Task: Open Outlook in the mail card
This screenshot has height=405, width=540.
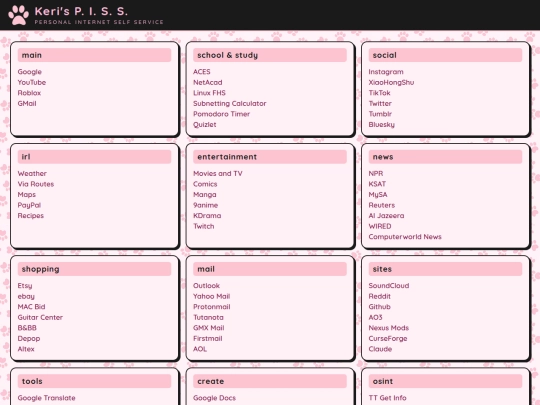Action: pyautogui.click(x=206, y=286)
